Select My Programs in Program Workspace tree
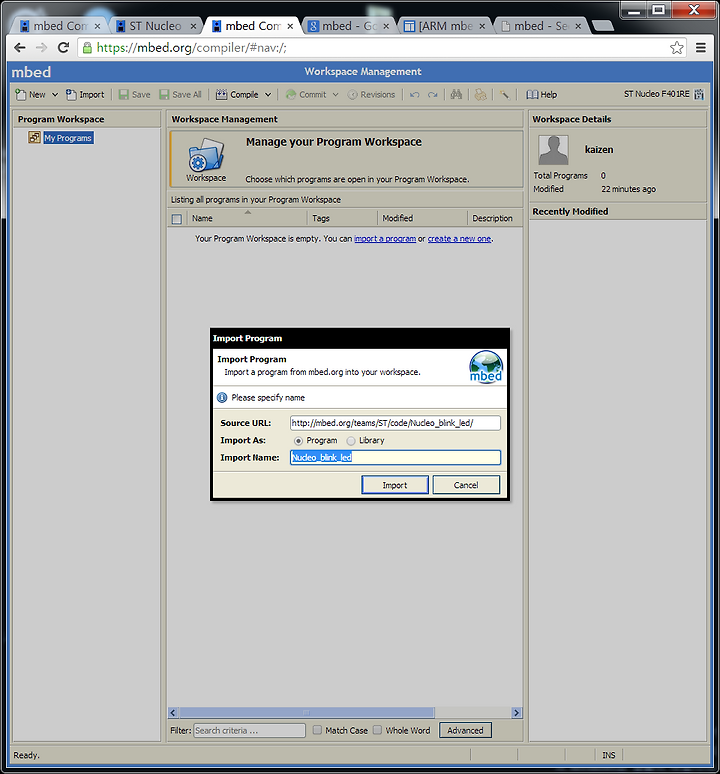The width and height of the screenshot is (720, 774). tap(68, 138)
